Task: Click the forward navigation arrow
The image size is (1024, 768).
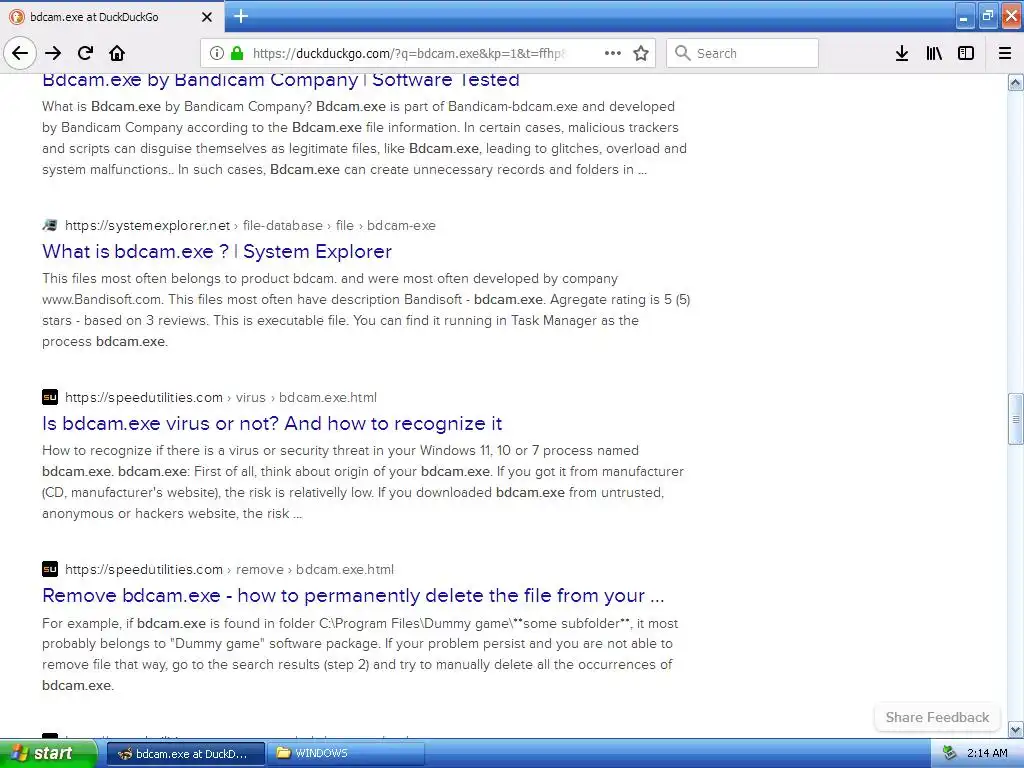Action: 53,54
